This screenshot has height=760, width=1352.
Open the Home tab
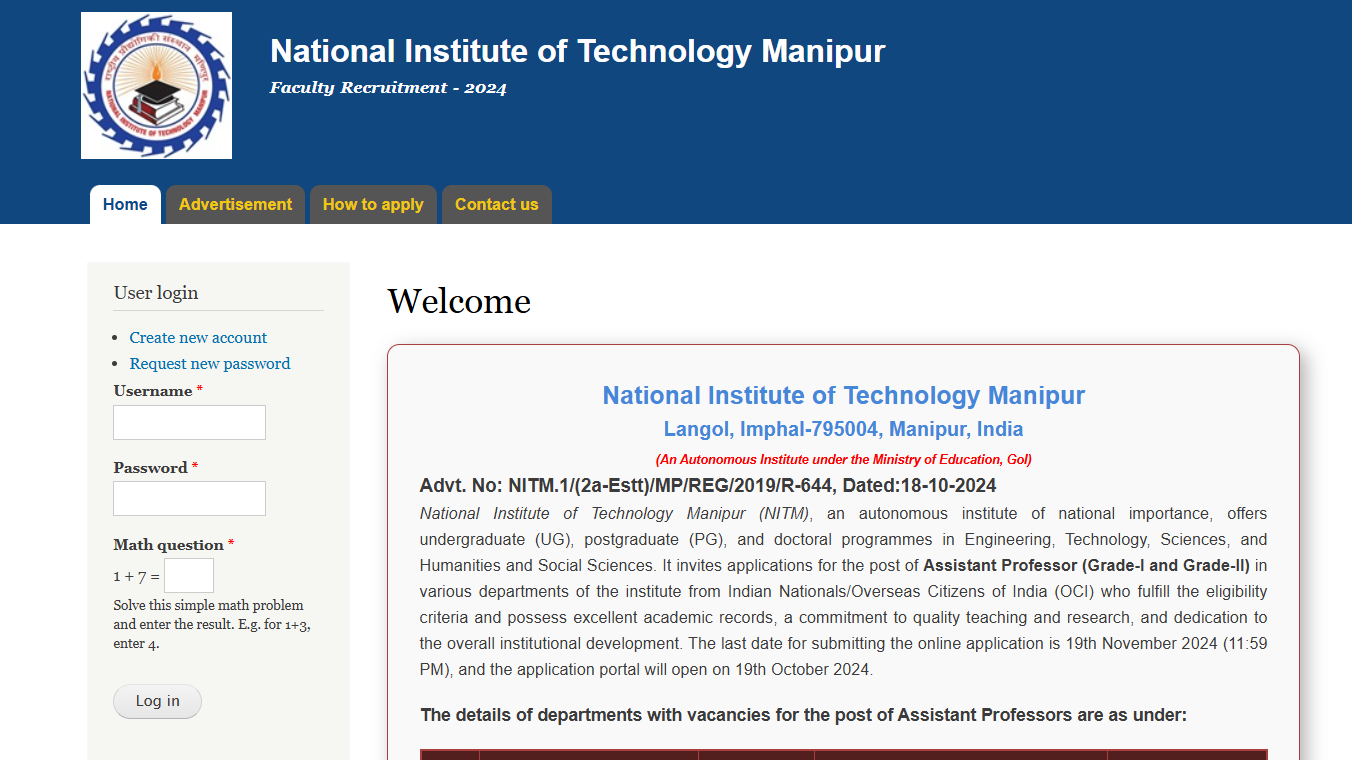tap(125, 204)
